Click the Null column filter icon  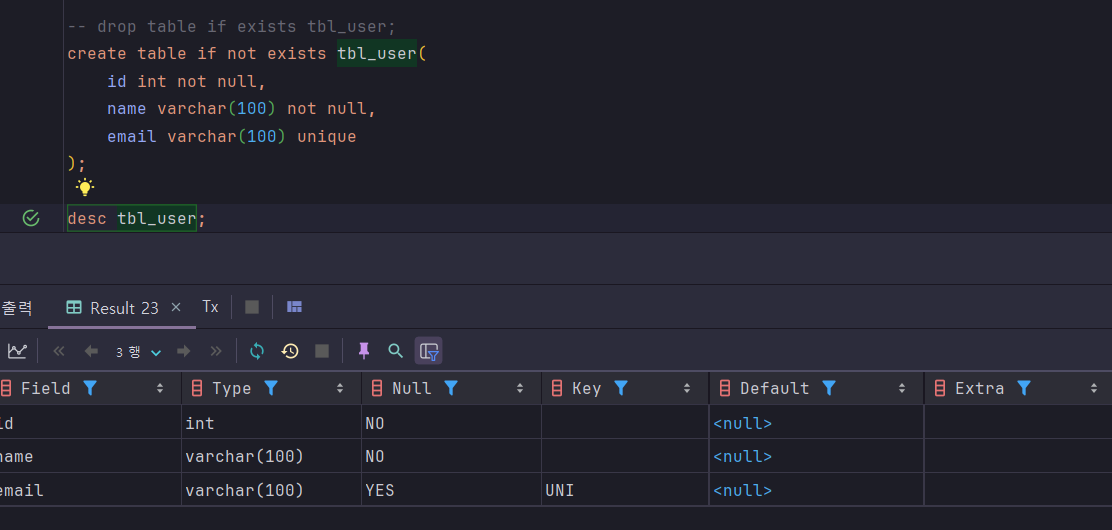coord(451,388)
